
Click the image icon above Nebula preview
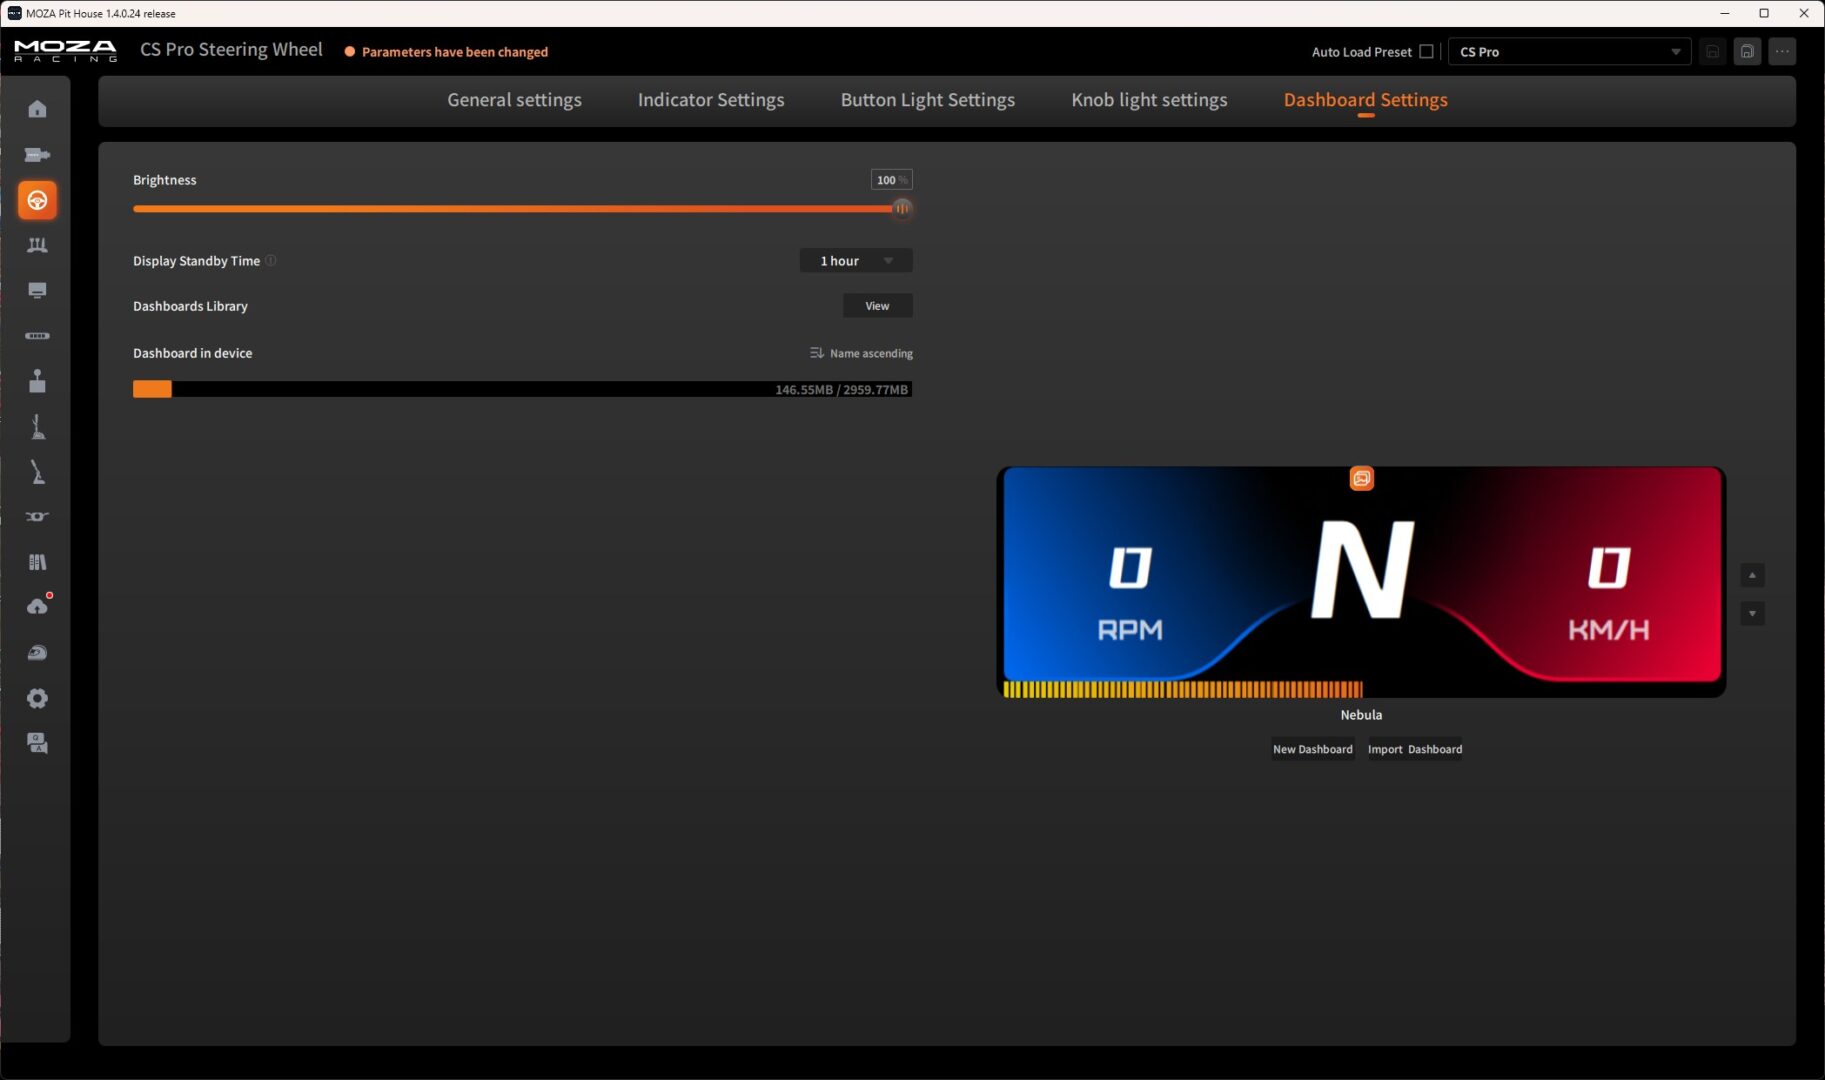(x=1362, y=479)
